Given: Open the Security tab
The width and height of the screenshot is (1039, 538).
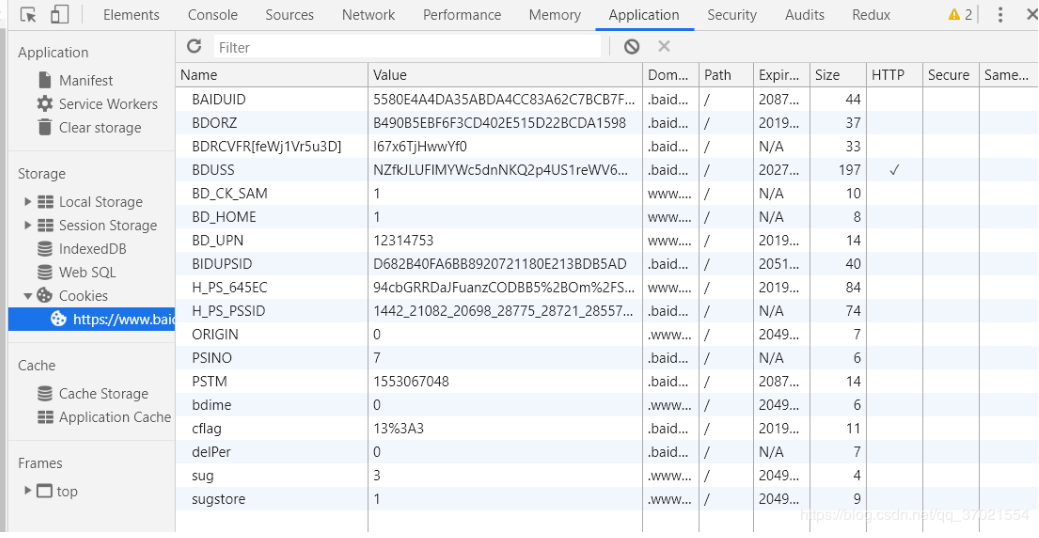Looking at the screenshot, I should [732, 15].
